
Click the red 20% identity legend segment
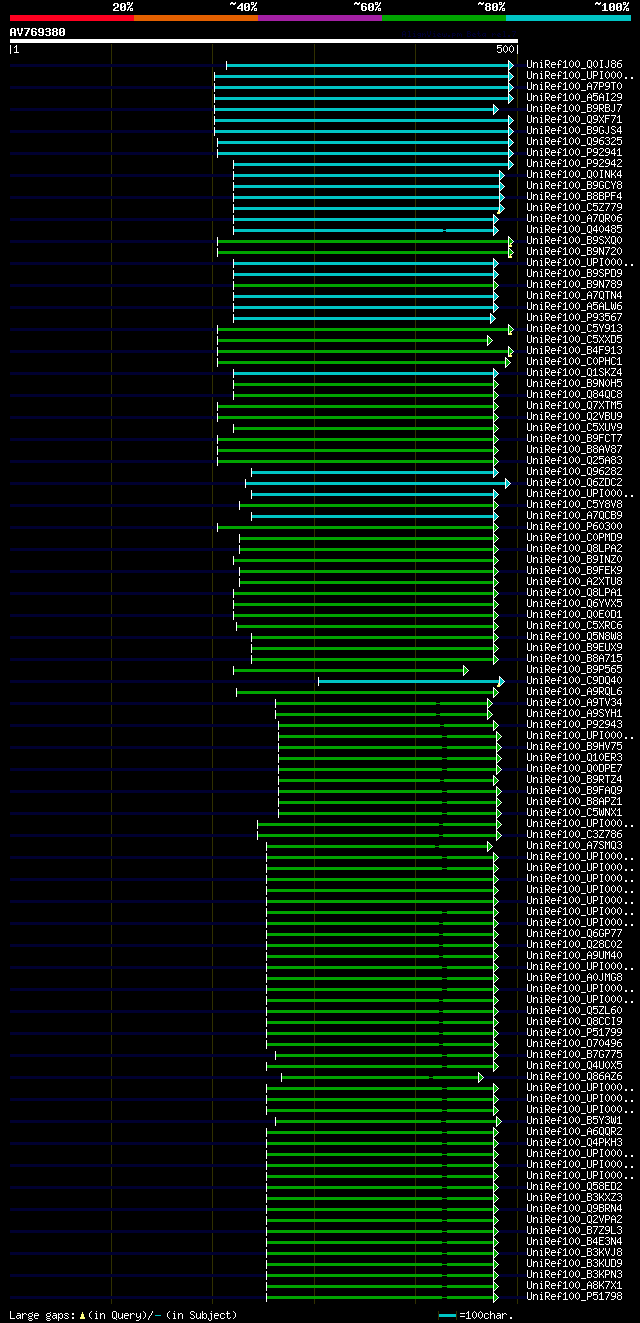pyautogui.click(x=72, y=18)
